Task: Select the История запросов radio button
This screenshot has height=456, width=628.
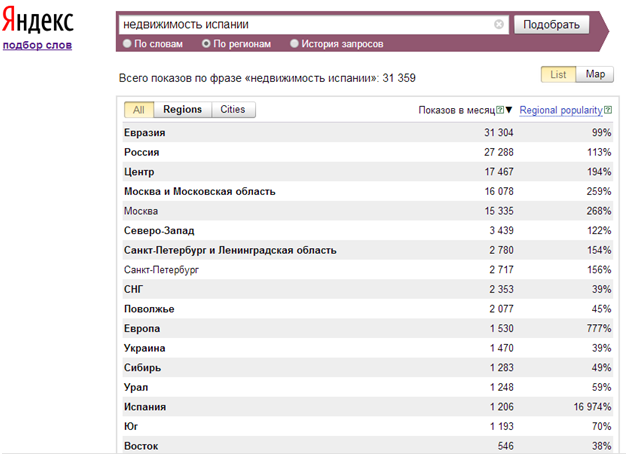Action: pos(294,44)
